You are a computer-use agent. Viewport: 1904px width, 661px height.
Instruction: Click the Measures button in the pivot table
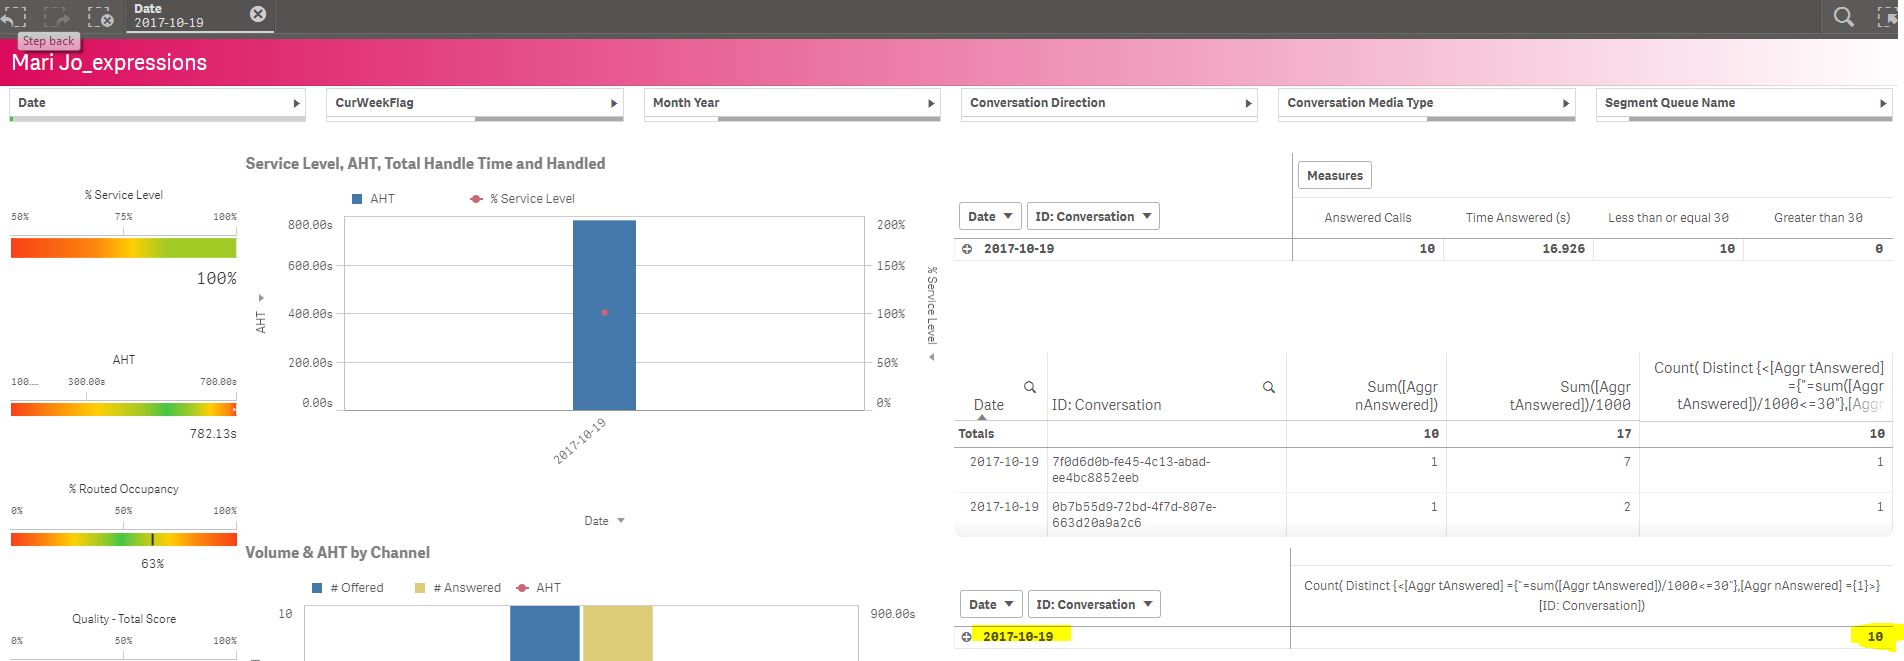click(1335, 175)
